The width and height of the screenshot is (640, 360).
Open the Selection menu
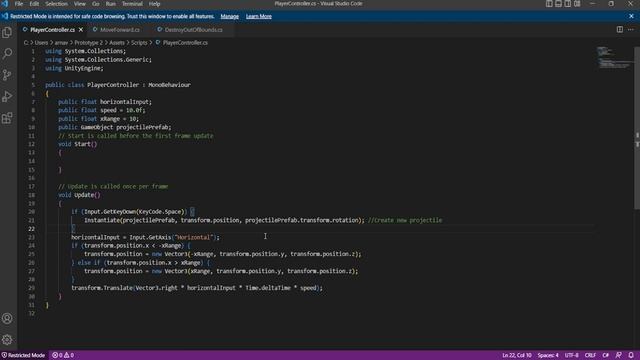(56, 4)
